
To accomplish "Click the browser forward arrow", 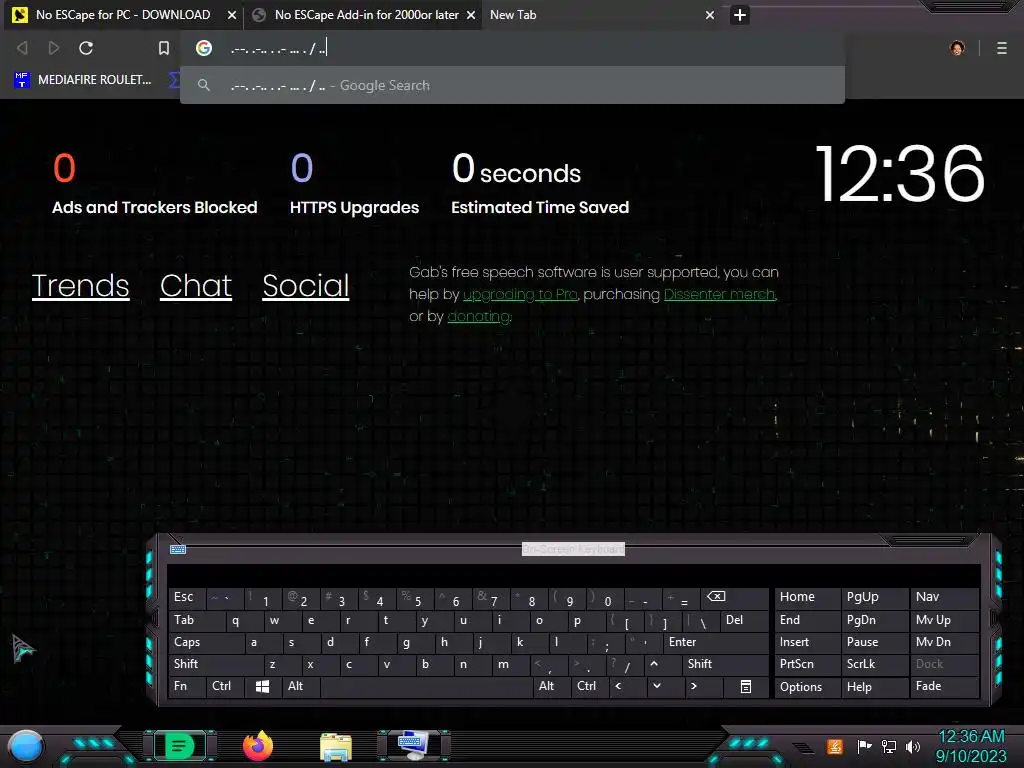I will pos(54,48).
